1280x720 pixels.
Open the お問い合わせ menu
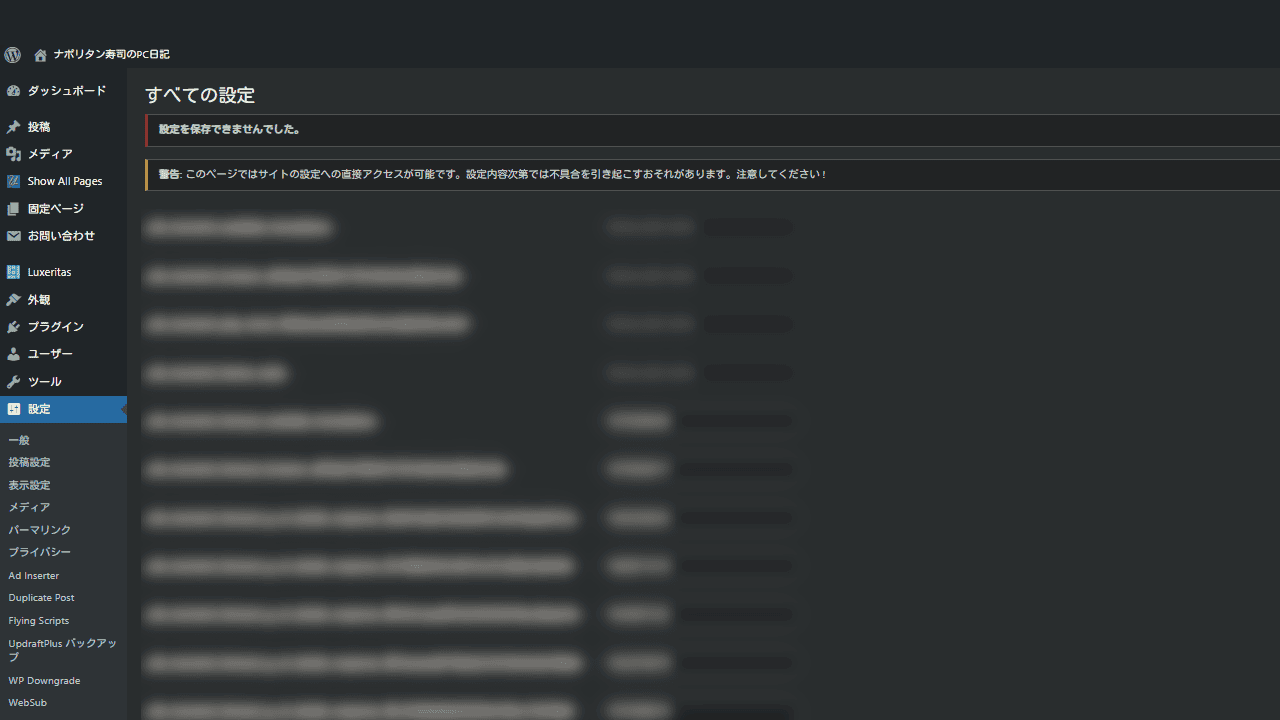[x=63, y=236]
